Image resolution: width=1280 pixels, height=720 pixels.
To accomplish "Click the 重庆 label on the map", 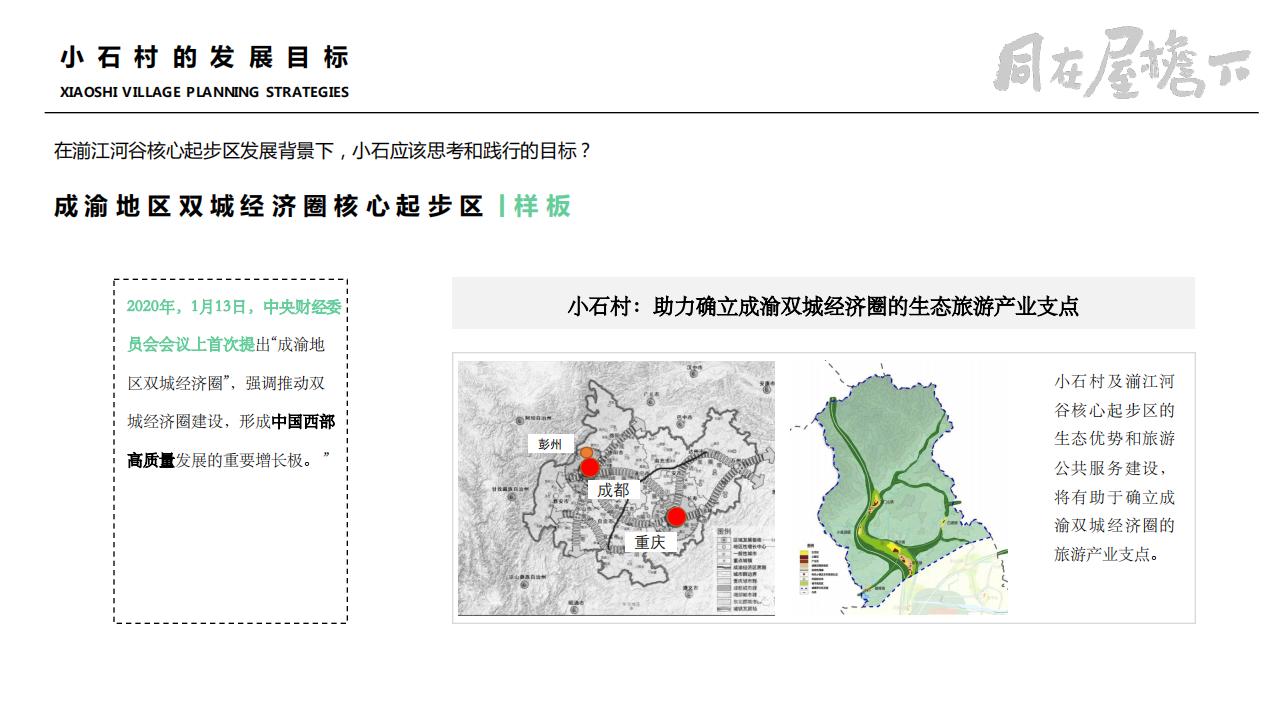I will click(x=650, y=542).
